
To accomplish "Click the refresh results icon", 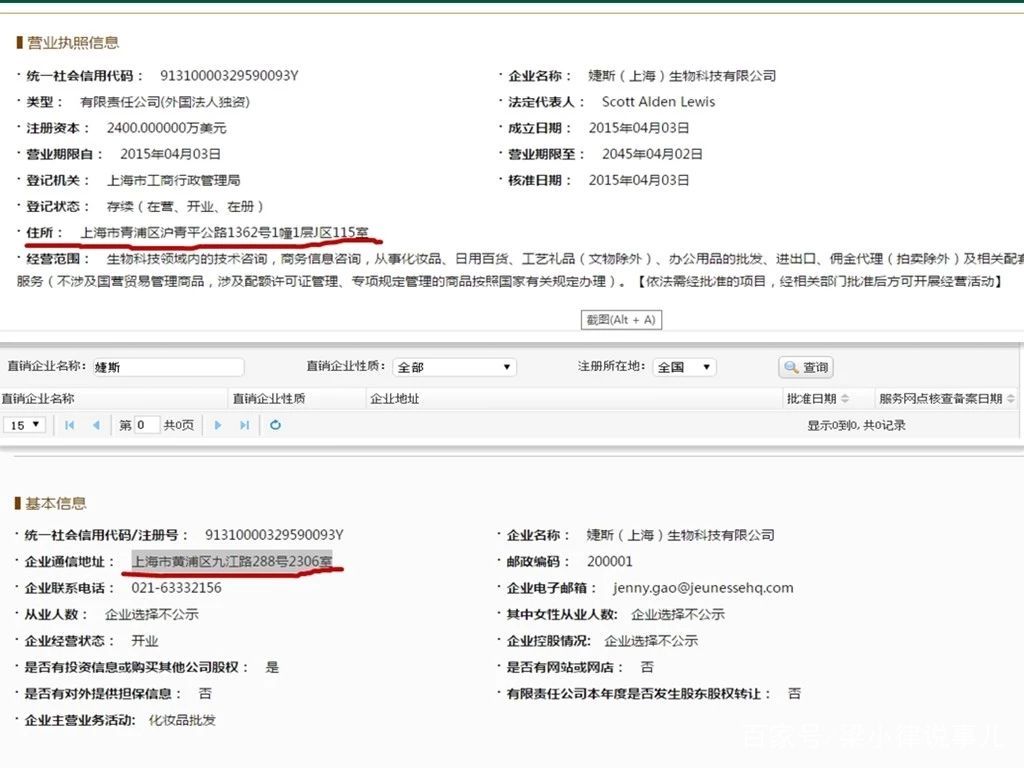I will click(275, 424).
